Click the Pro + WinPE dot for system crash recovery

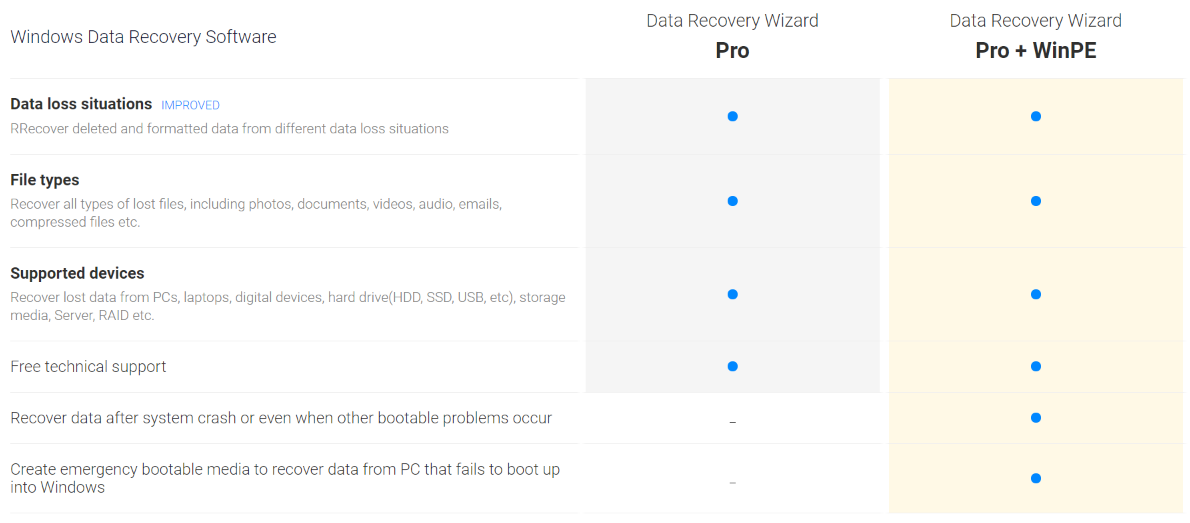(1035, 417)
